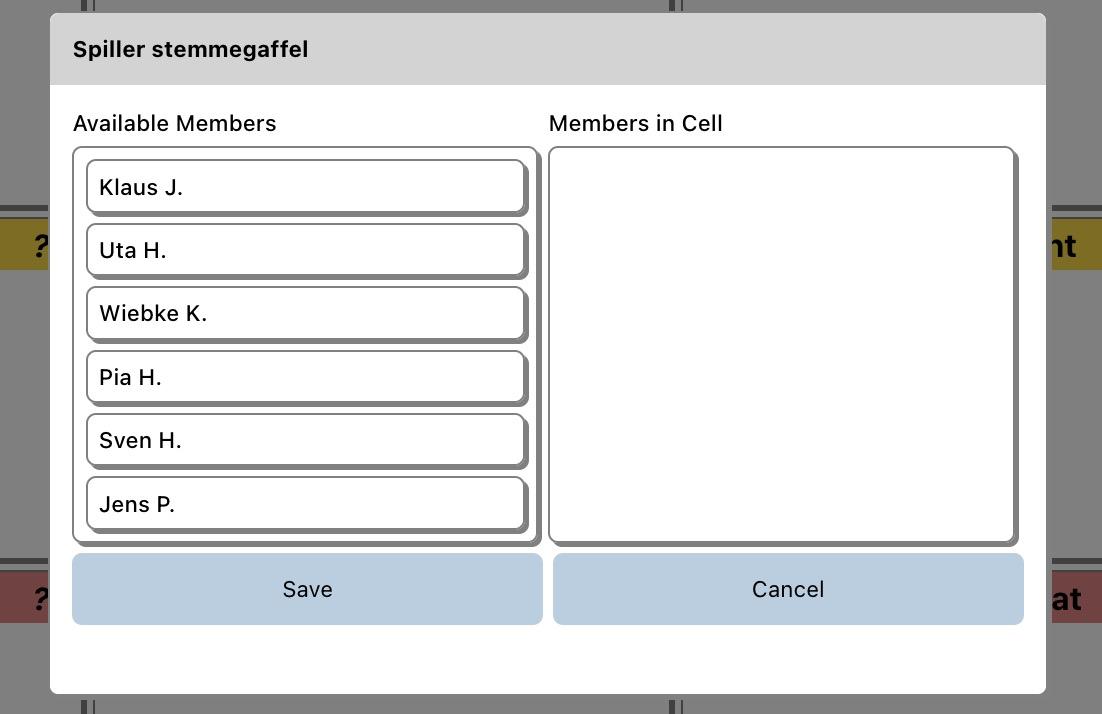
Task: Cancel the member selection dialog
Action: tap(788, 589)
